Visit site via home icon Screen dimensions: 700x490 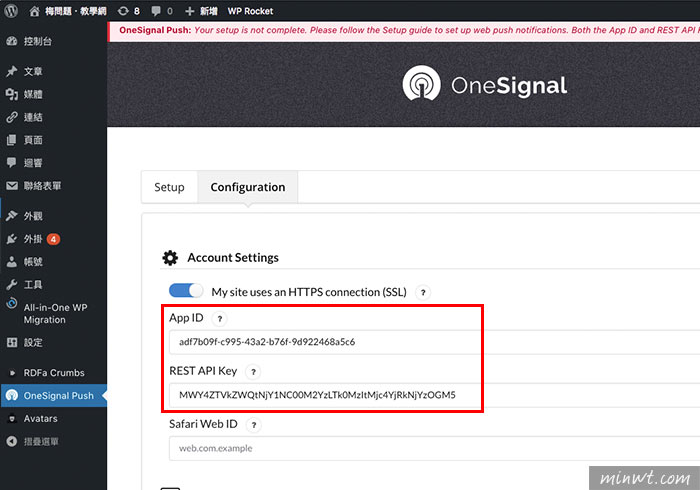point(34,11)
